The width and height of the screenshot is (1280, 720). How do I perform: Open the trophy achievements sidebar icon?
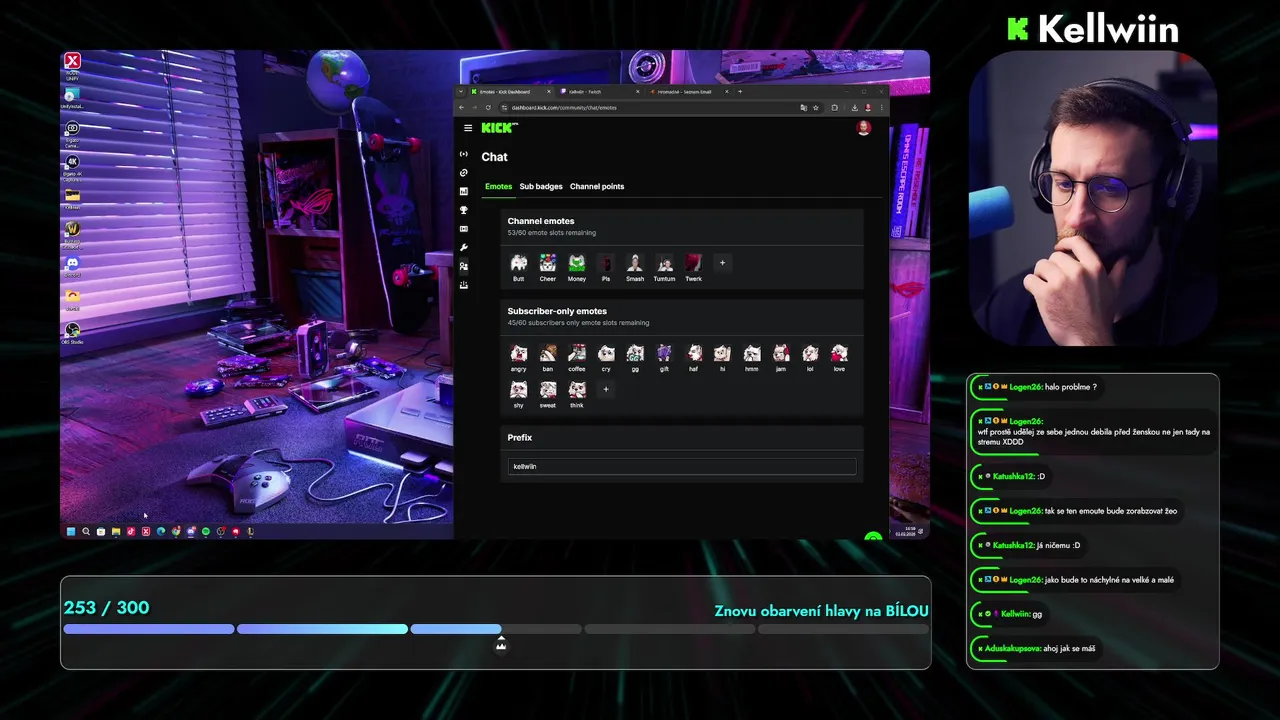pos(464,210)
